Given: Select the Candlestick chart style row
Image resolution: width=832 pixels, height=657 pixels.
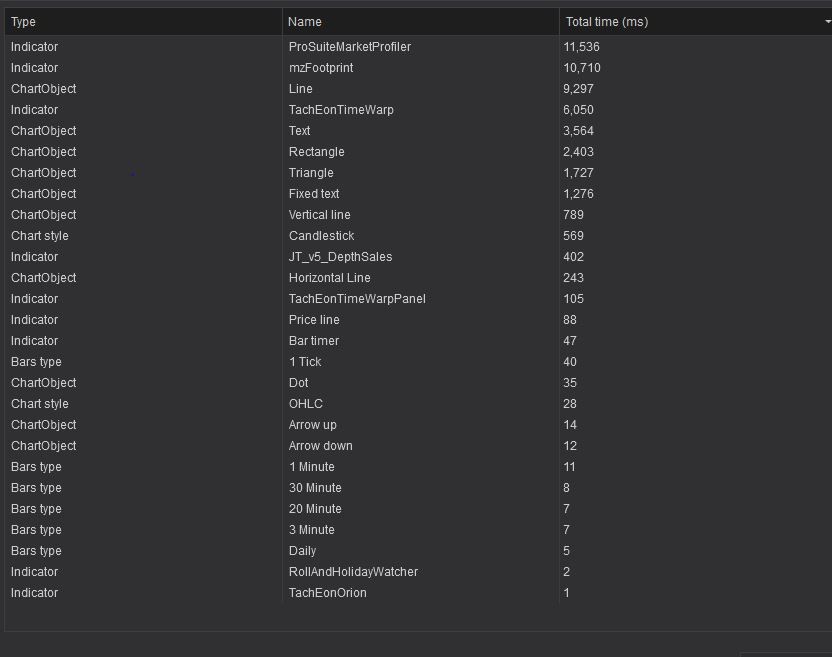Looking at the screenshot, I should click(x=321, y=236).
